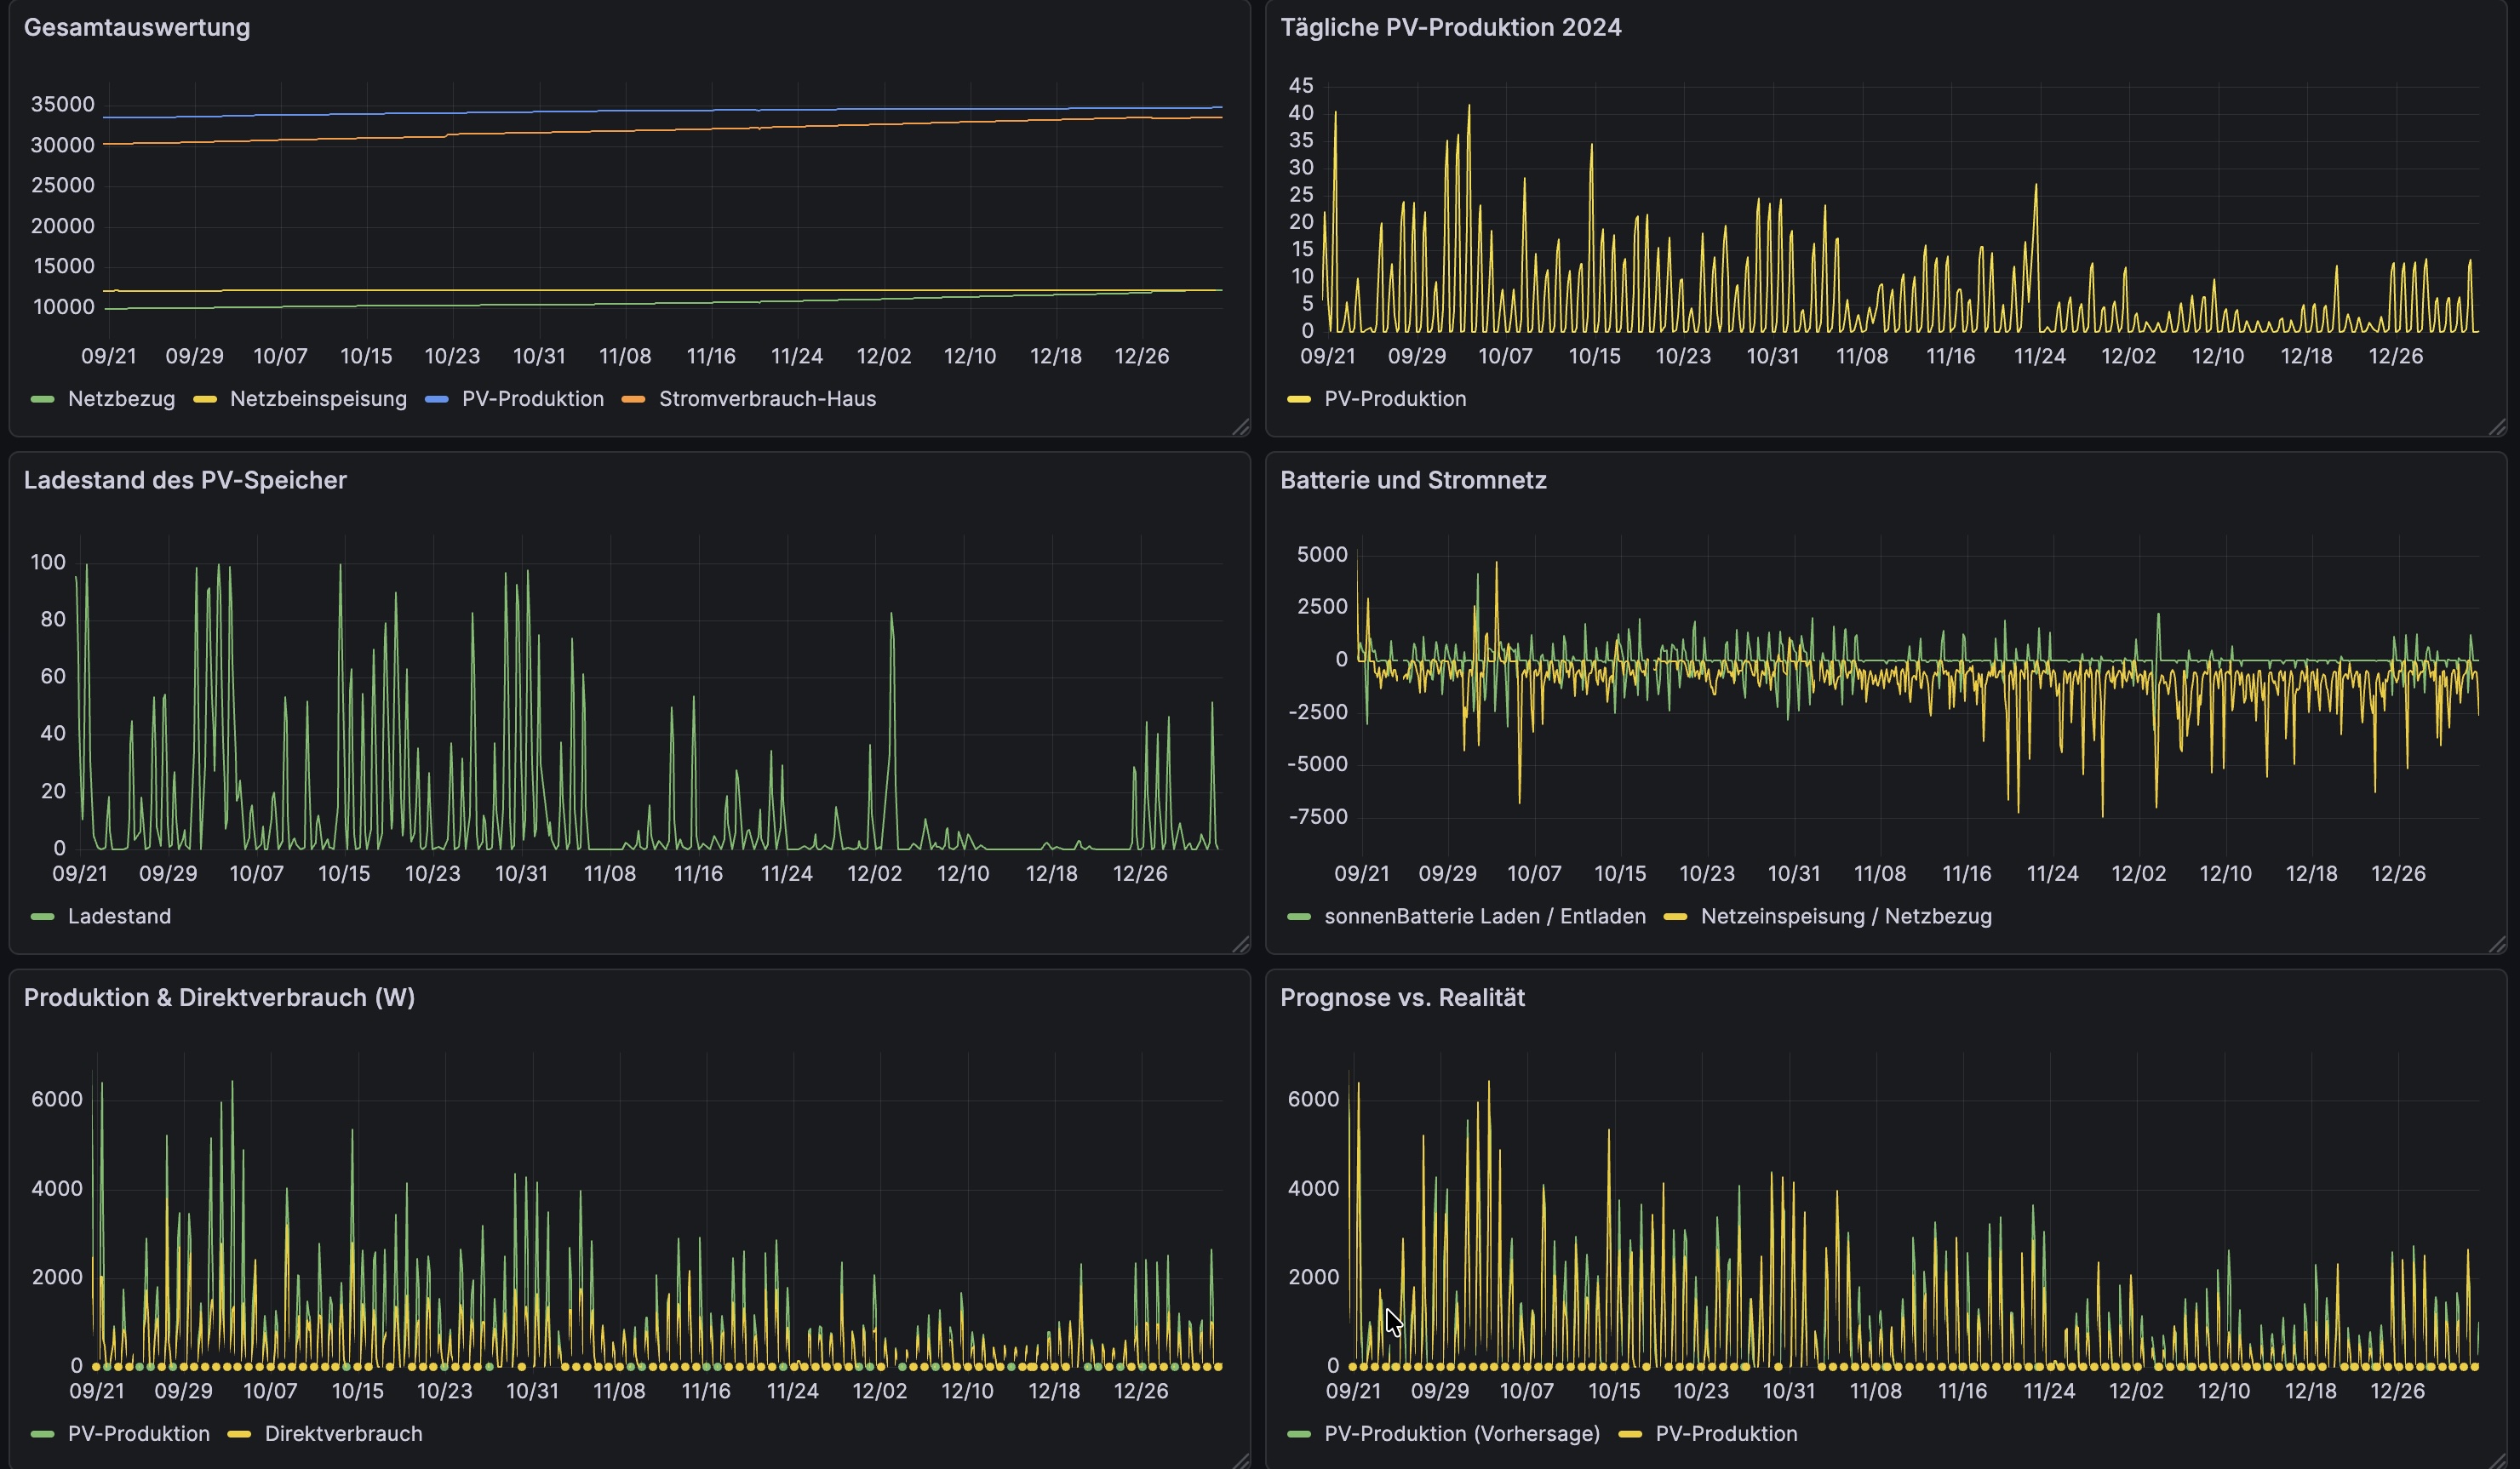Open the Gesamtauswertung panel title menu
Image resolution: width=2520 pixels, height=1469 pixels.
point(137,27)
